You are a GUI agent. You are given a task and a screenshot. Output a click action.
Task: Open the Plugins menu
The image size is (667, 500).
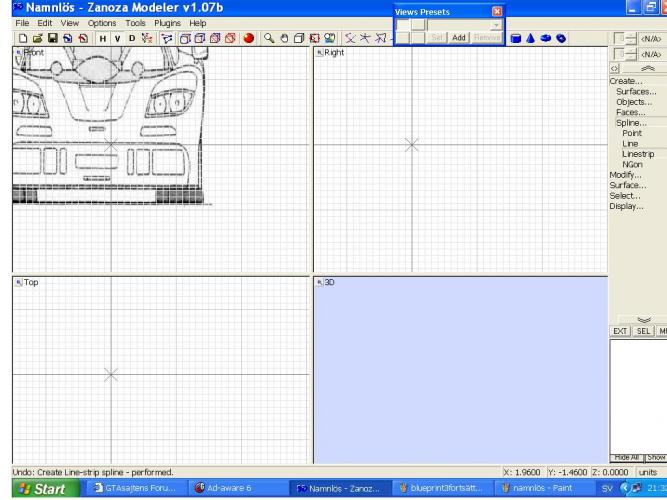[168, 22]
